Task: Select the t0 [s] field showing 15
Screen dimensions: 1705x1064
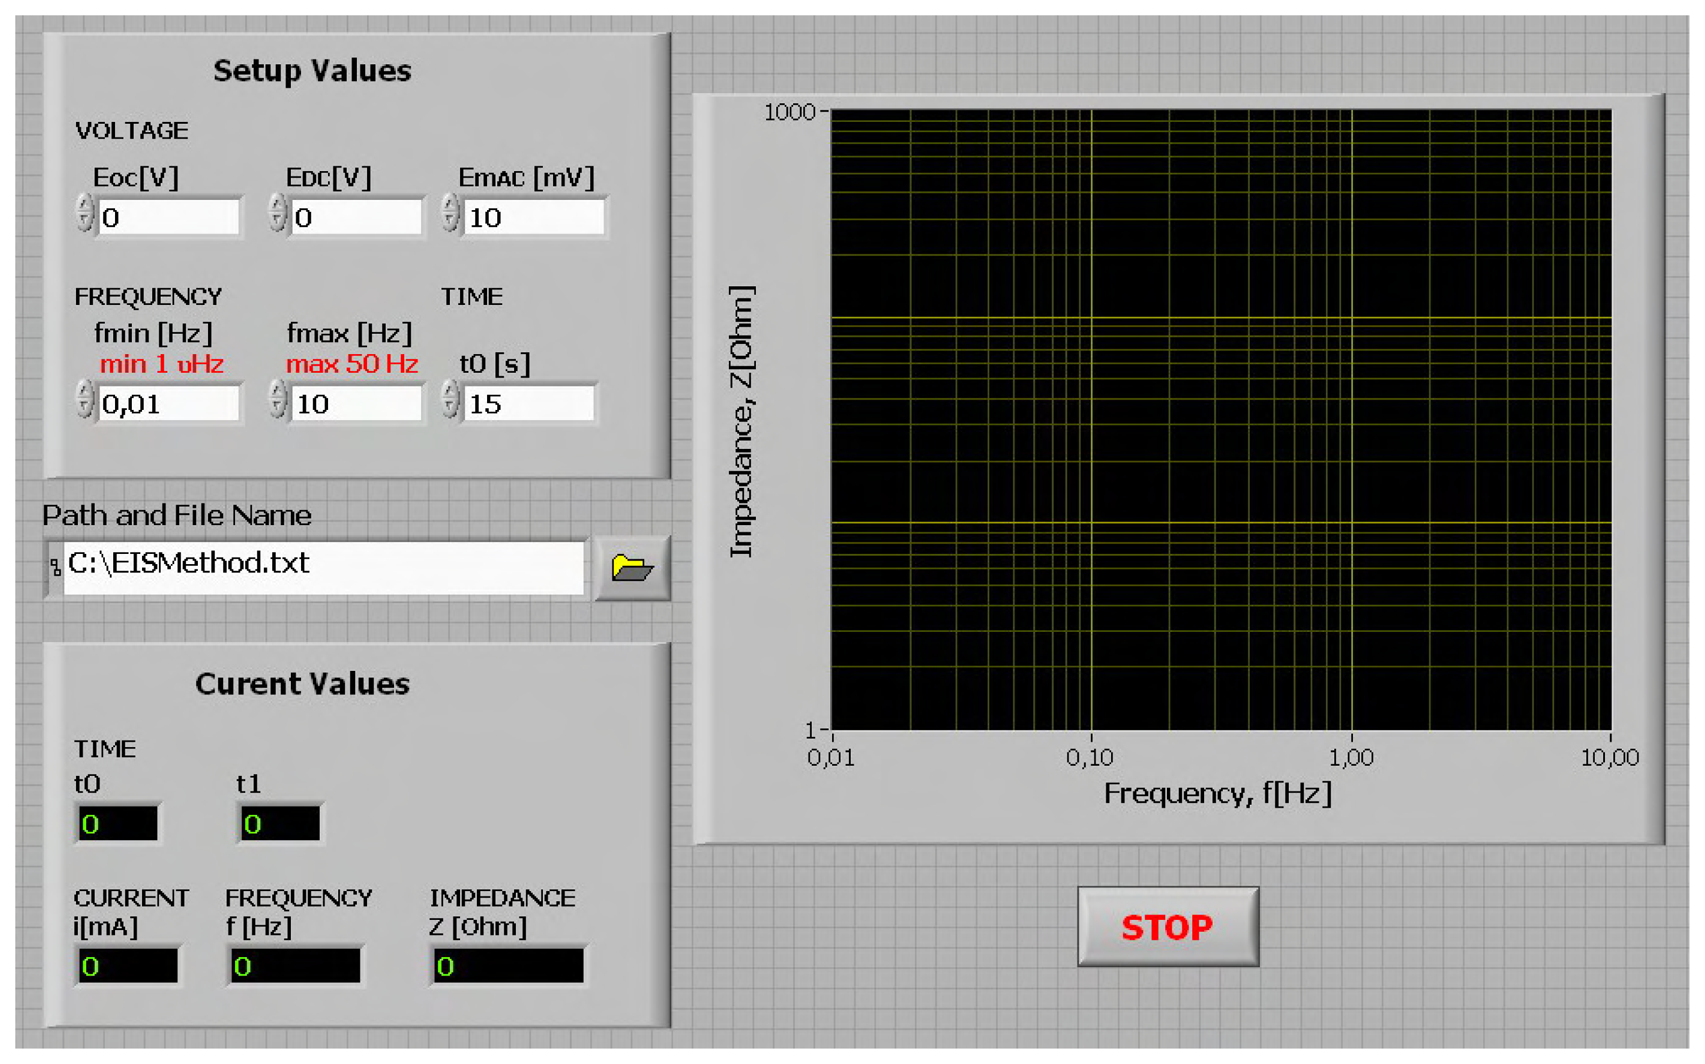Action: point(530,404)
